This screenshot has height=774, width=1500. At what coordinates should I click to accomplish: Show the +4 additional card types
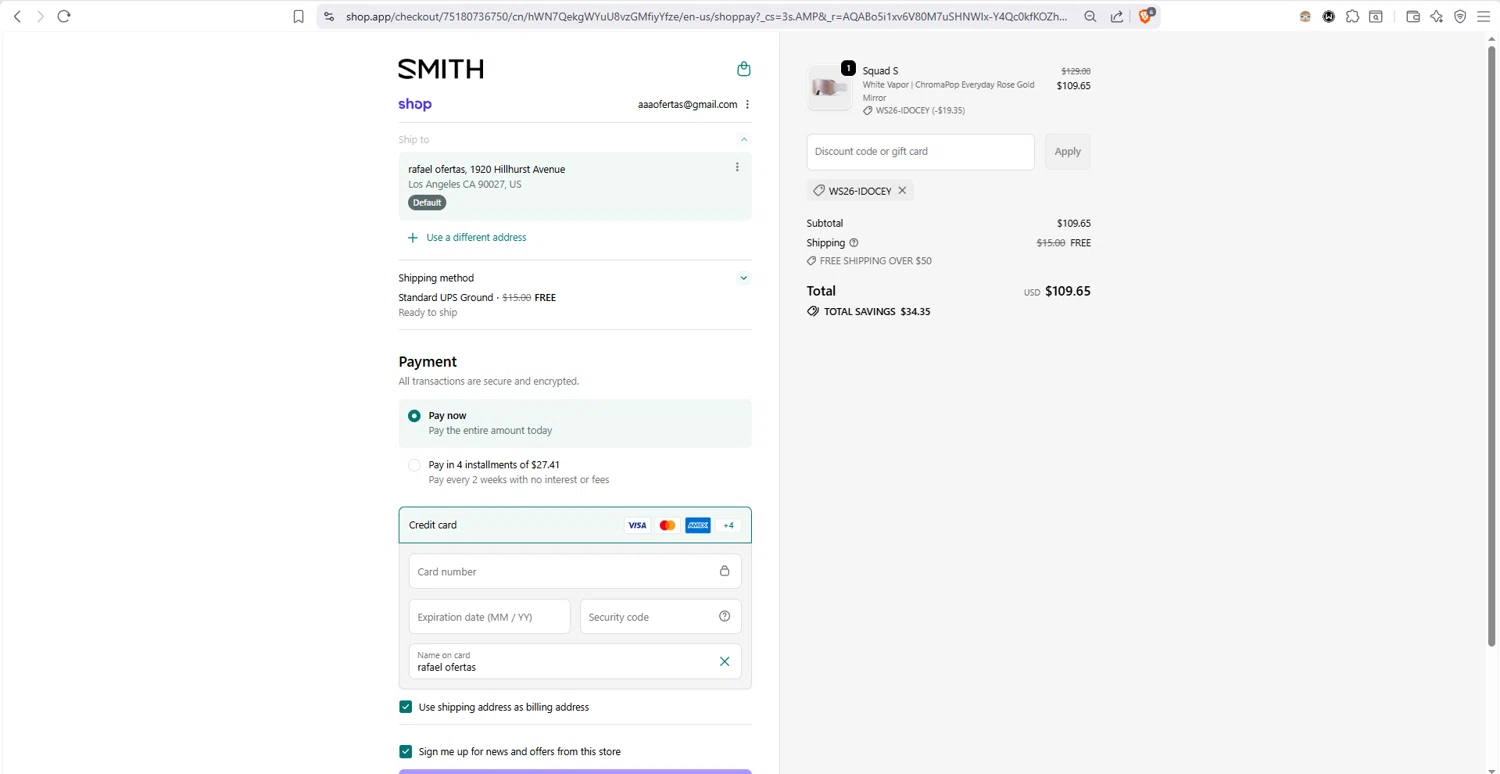[728, 525]
